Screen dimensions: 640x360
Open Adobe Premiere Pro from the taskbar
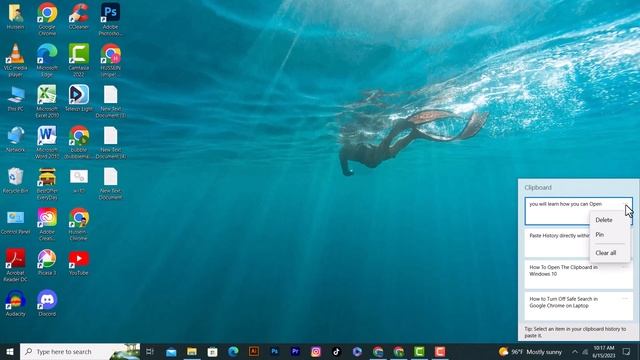[x=295, y=351]
